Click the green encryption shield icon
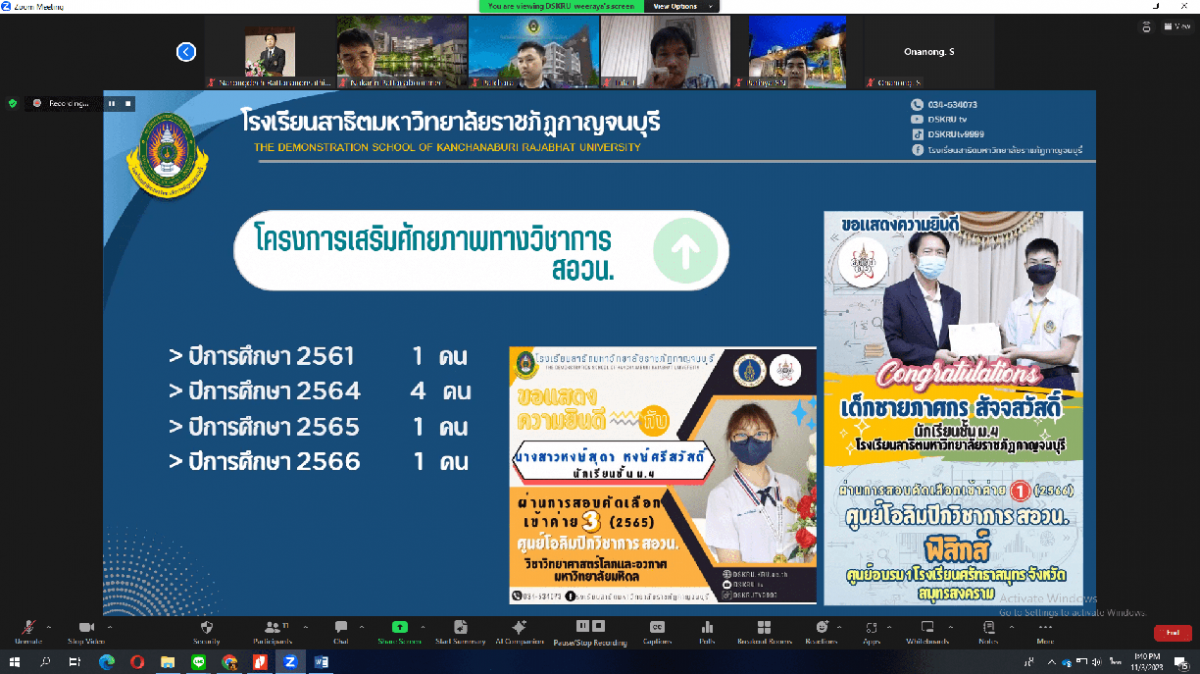The height and width of the screenshot is (674, 1200). (12, 103)
